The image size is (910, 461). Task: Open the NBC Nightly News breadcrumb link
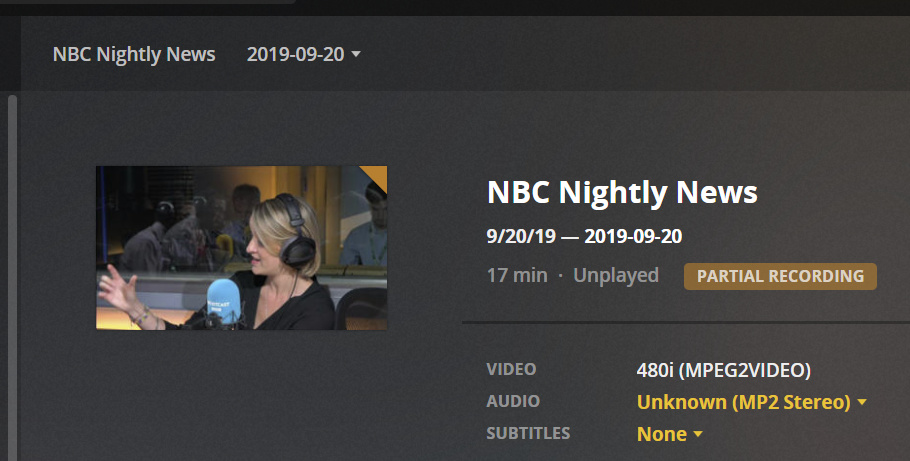tap(134, 54)
